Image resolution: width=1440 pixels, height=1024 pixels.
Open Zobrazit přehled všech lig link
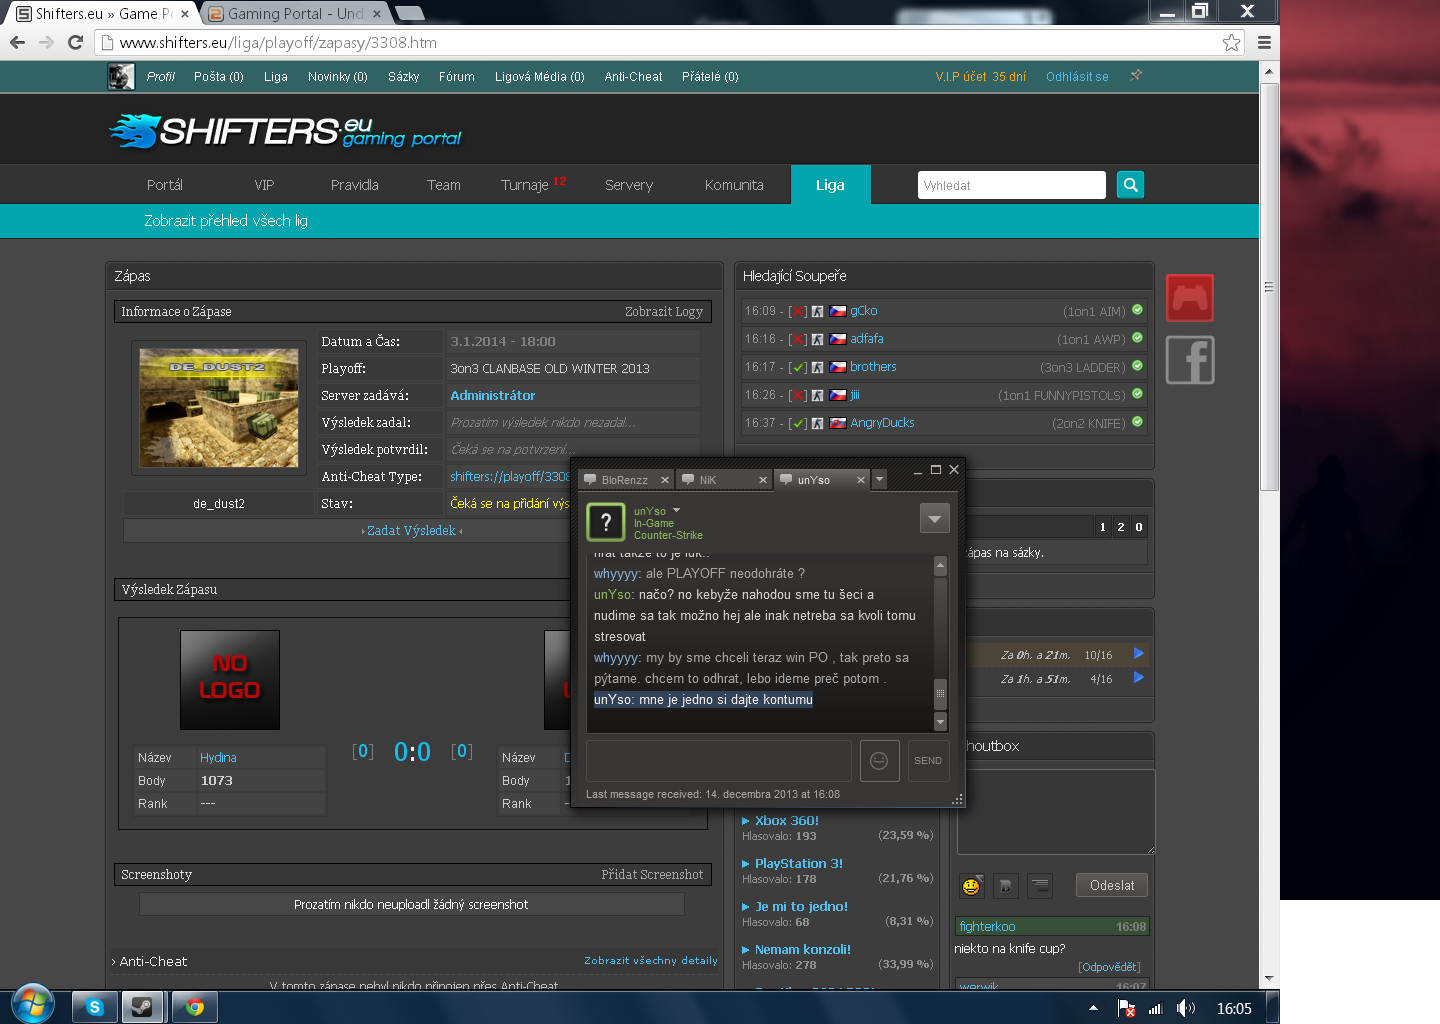226,221
